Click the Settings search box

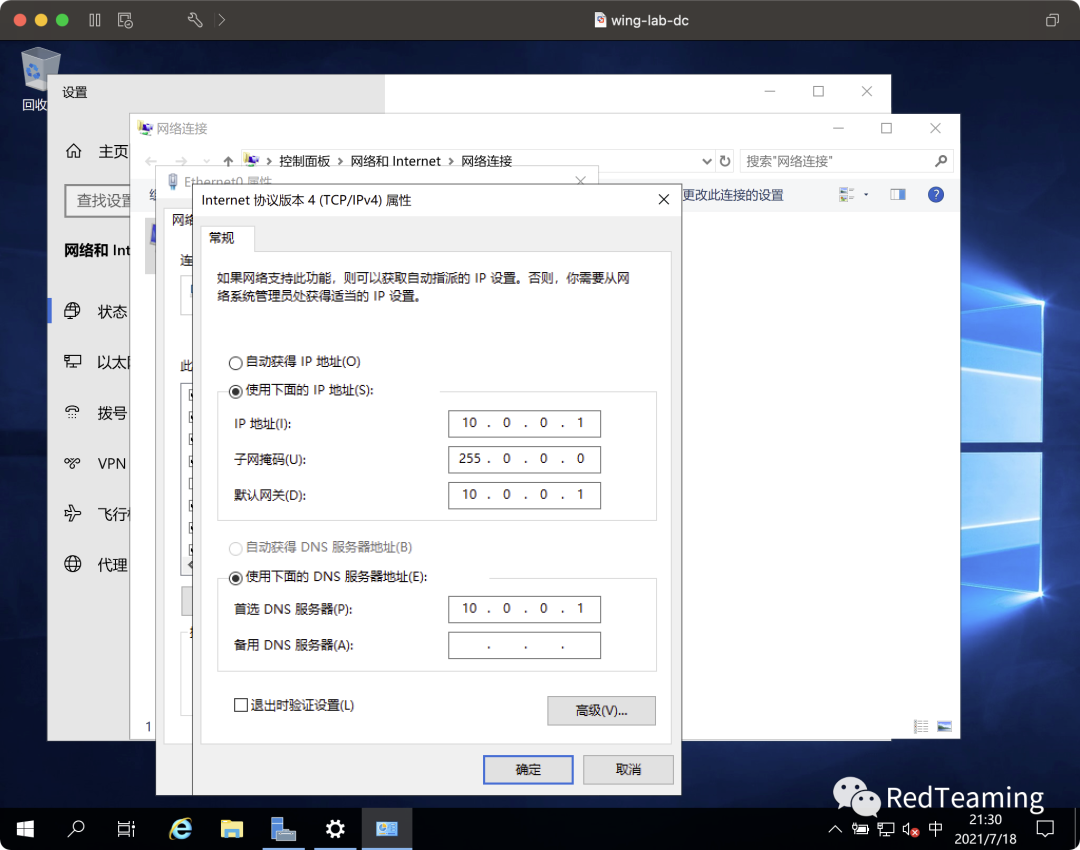(x=98, y=200)
